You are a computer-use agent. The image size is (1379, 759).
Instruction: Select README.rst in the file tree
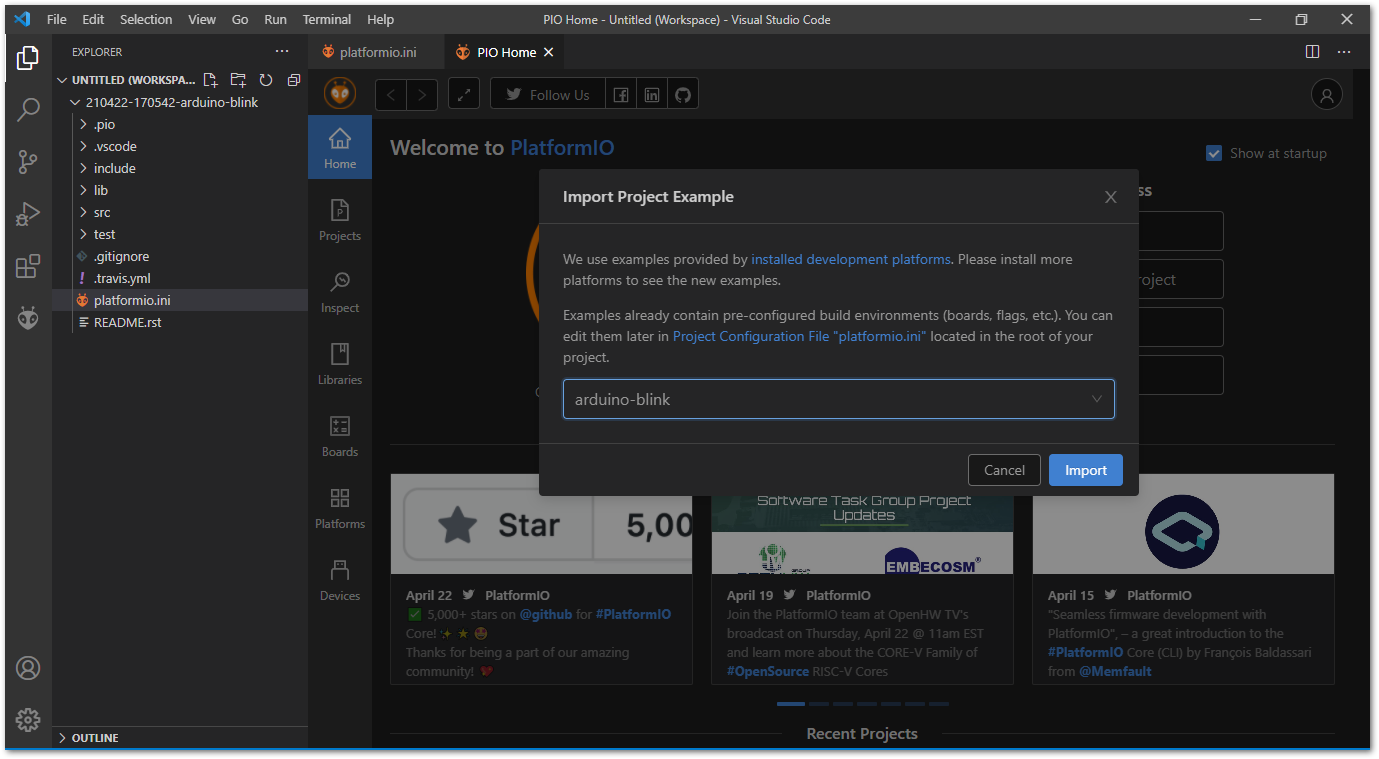(x=128, y=322)
